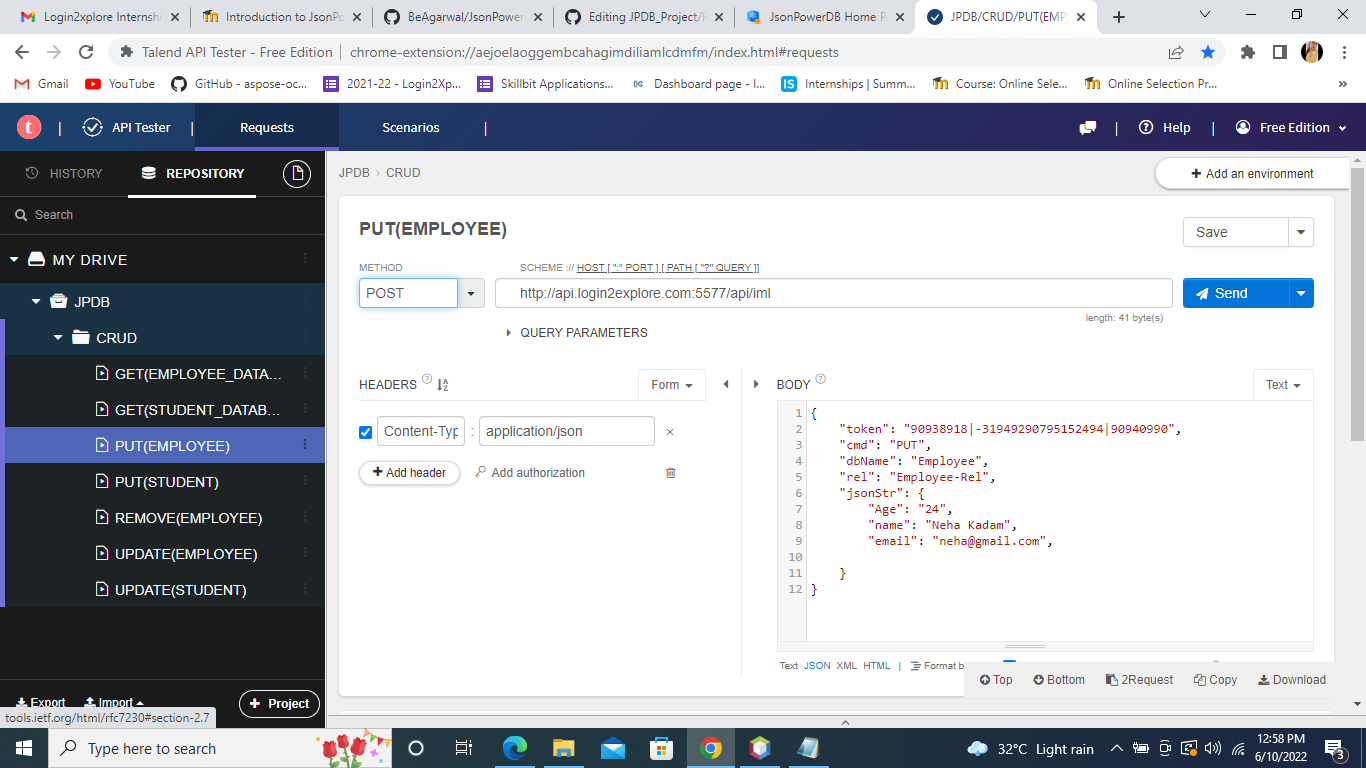Open the Form headers view dropdown
Screen dimensions: 1366x768
671,385
